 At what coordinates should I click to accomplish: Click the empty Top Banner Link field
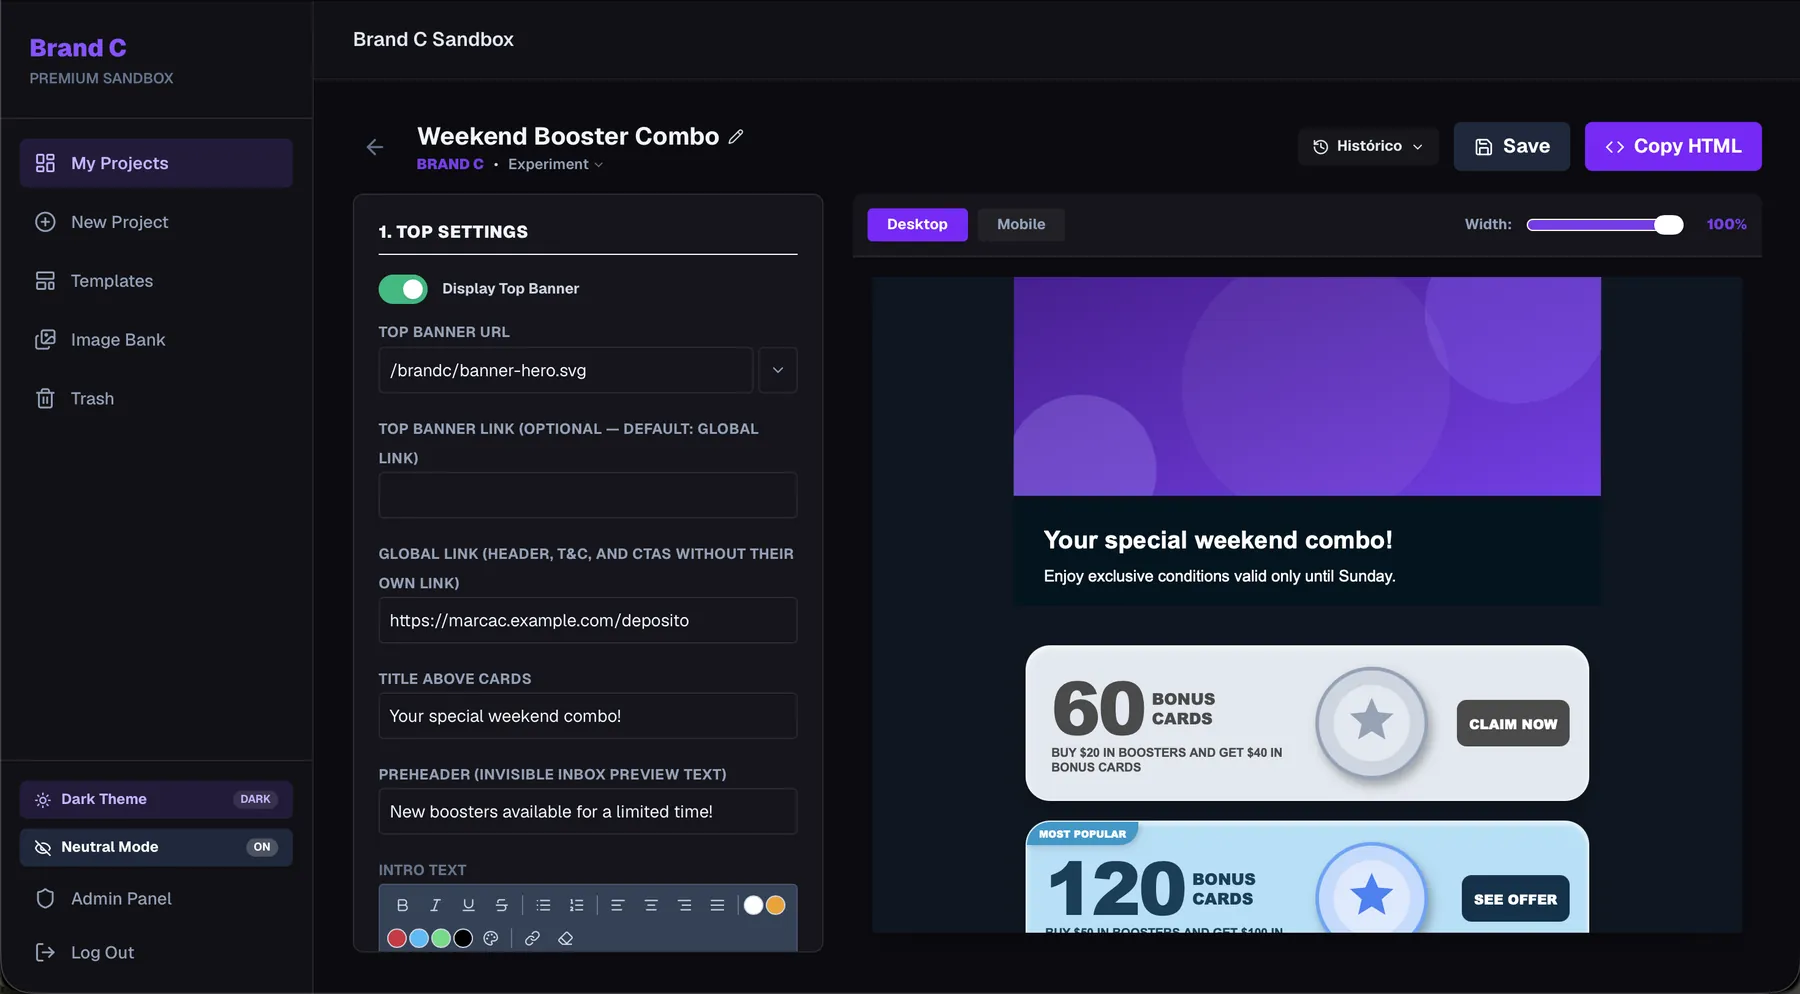[x=588, y=495]
